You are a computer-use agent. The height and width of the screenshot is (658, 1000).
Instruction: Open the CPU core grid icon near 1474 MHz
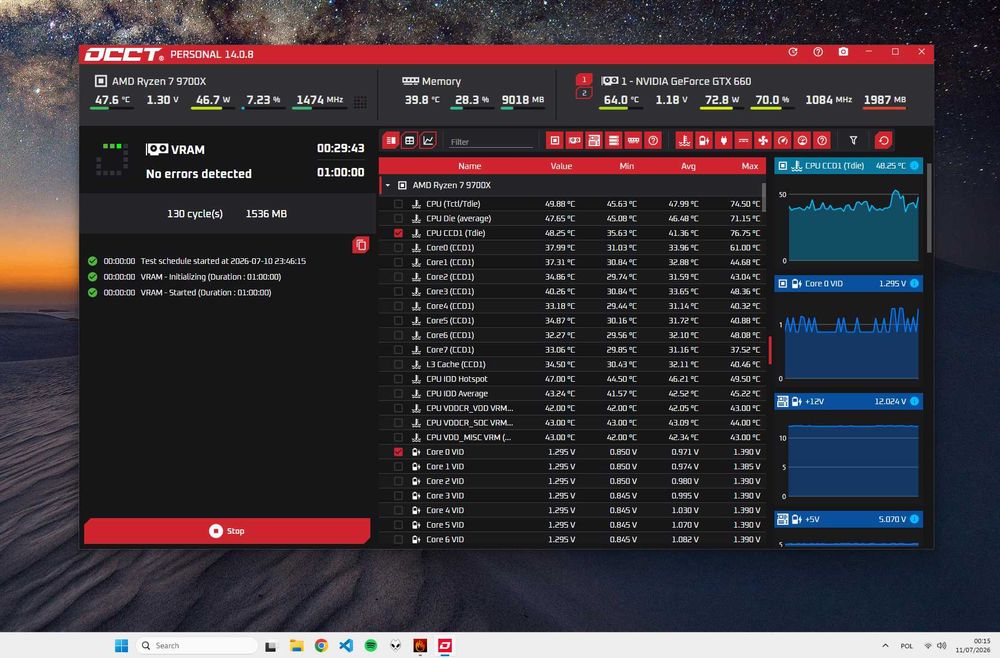(x=360, y=102)
